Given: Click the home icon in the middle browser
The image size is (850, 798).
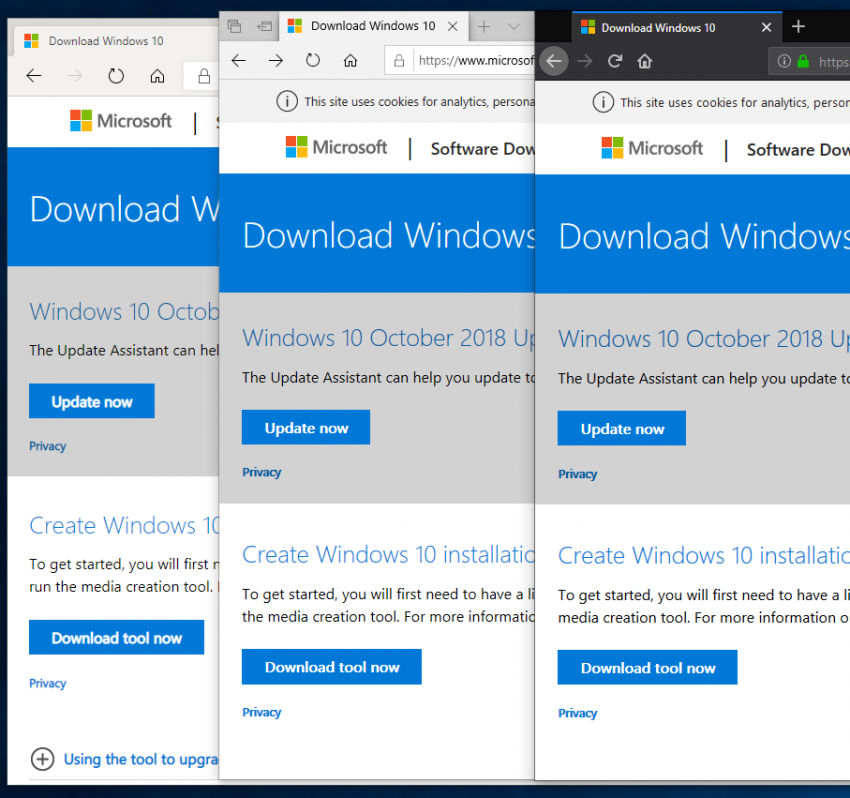Looking at the screenshot, I should (350, 60).
